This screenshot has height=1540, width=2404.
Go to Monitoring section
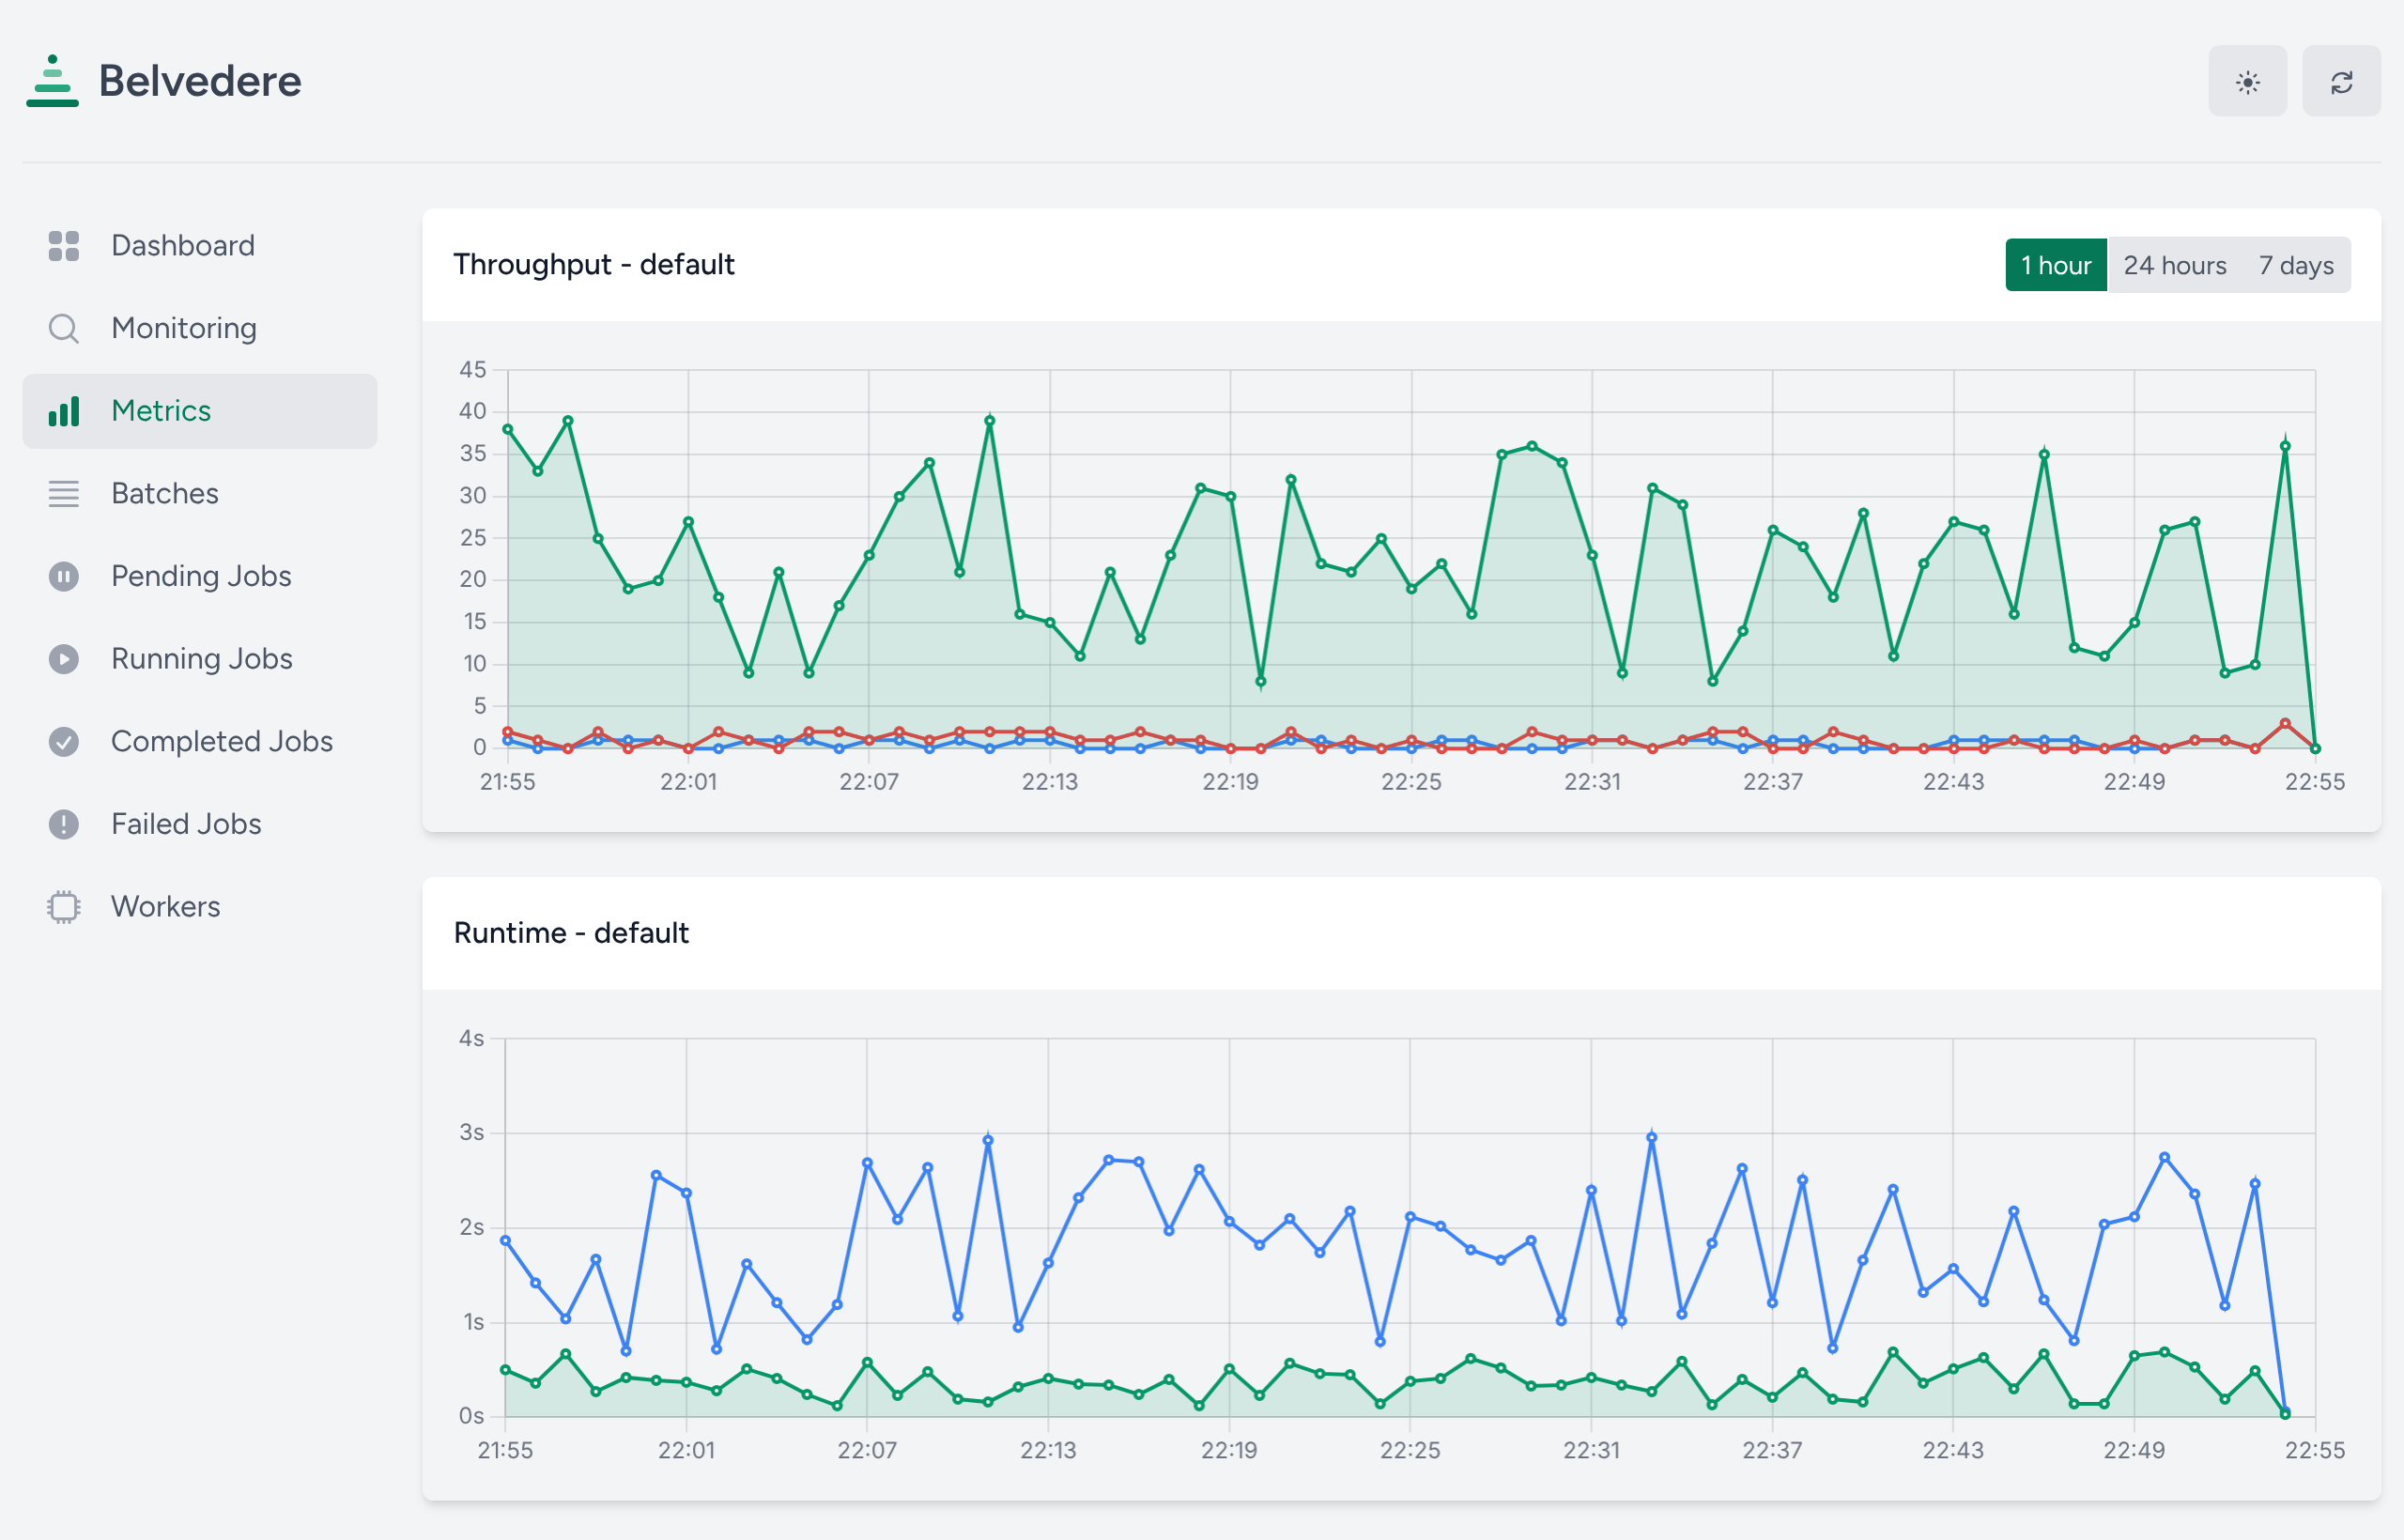[x=200, y=328]
